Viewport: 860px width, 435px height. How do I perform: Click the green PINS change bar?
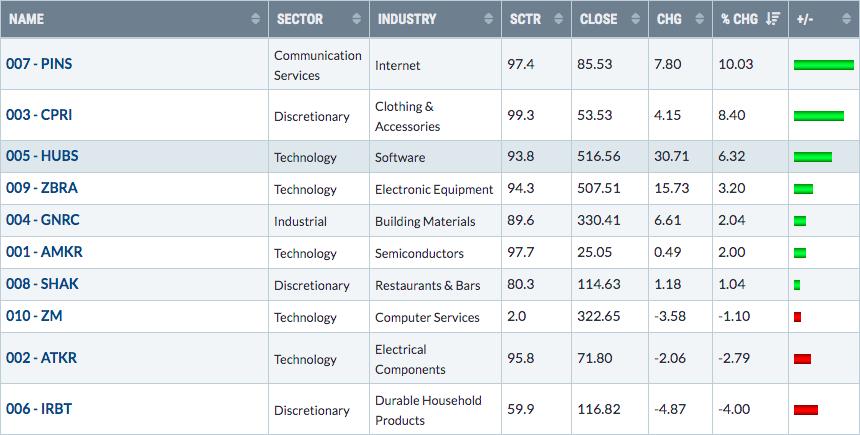824,65
